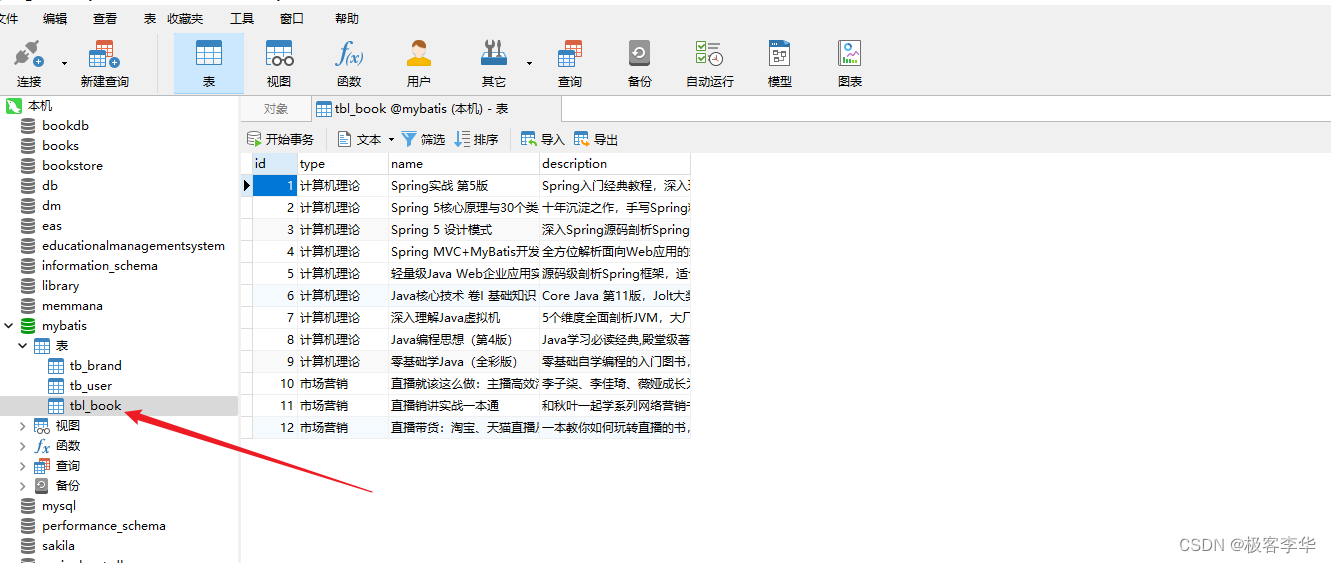Click the 排序 (Sort) button
This screenshot has width=1331, height=563.
click(477, 139)
